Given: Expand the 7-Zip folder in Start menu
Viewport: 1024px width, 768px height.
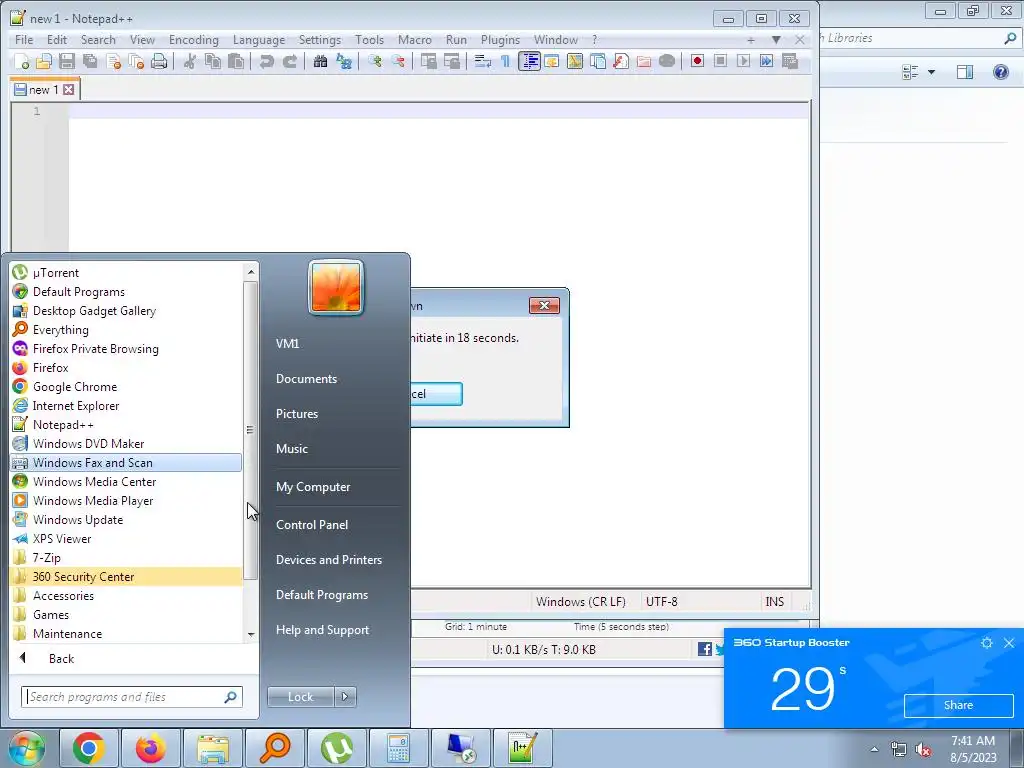Looking at the screenshot, I should (126, 558).
